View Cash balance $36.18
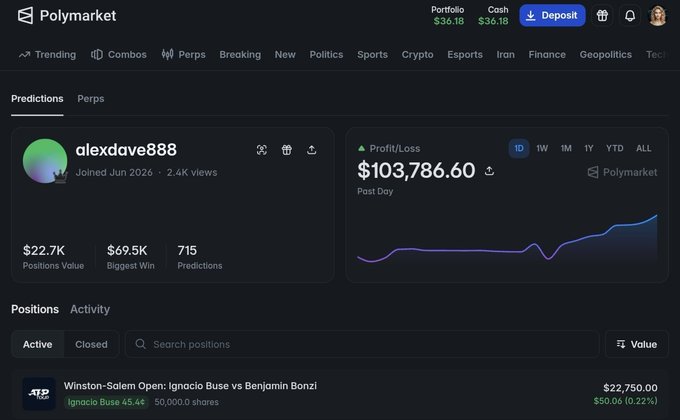The image size is (680, 420). point(493,16)
